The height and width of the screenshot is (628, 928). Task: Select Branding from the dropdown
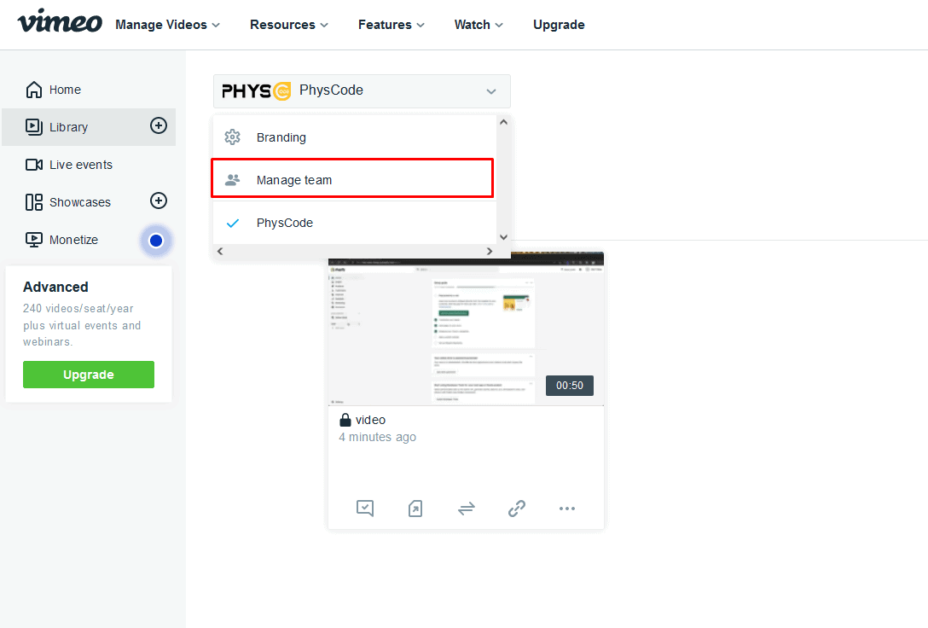tap(354, 137)
